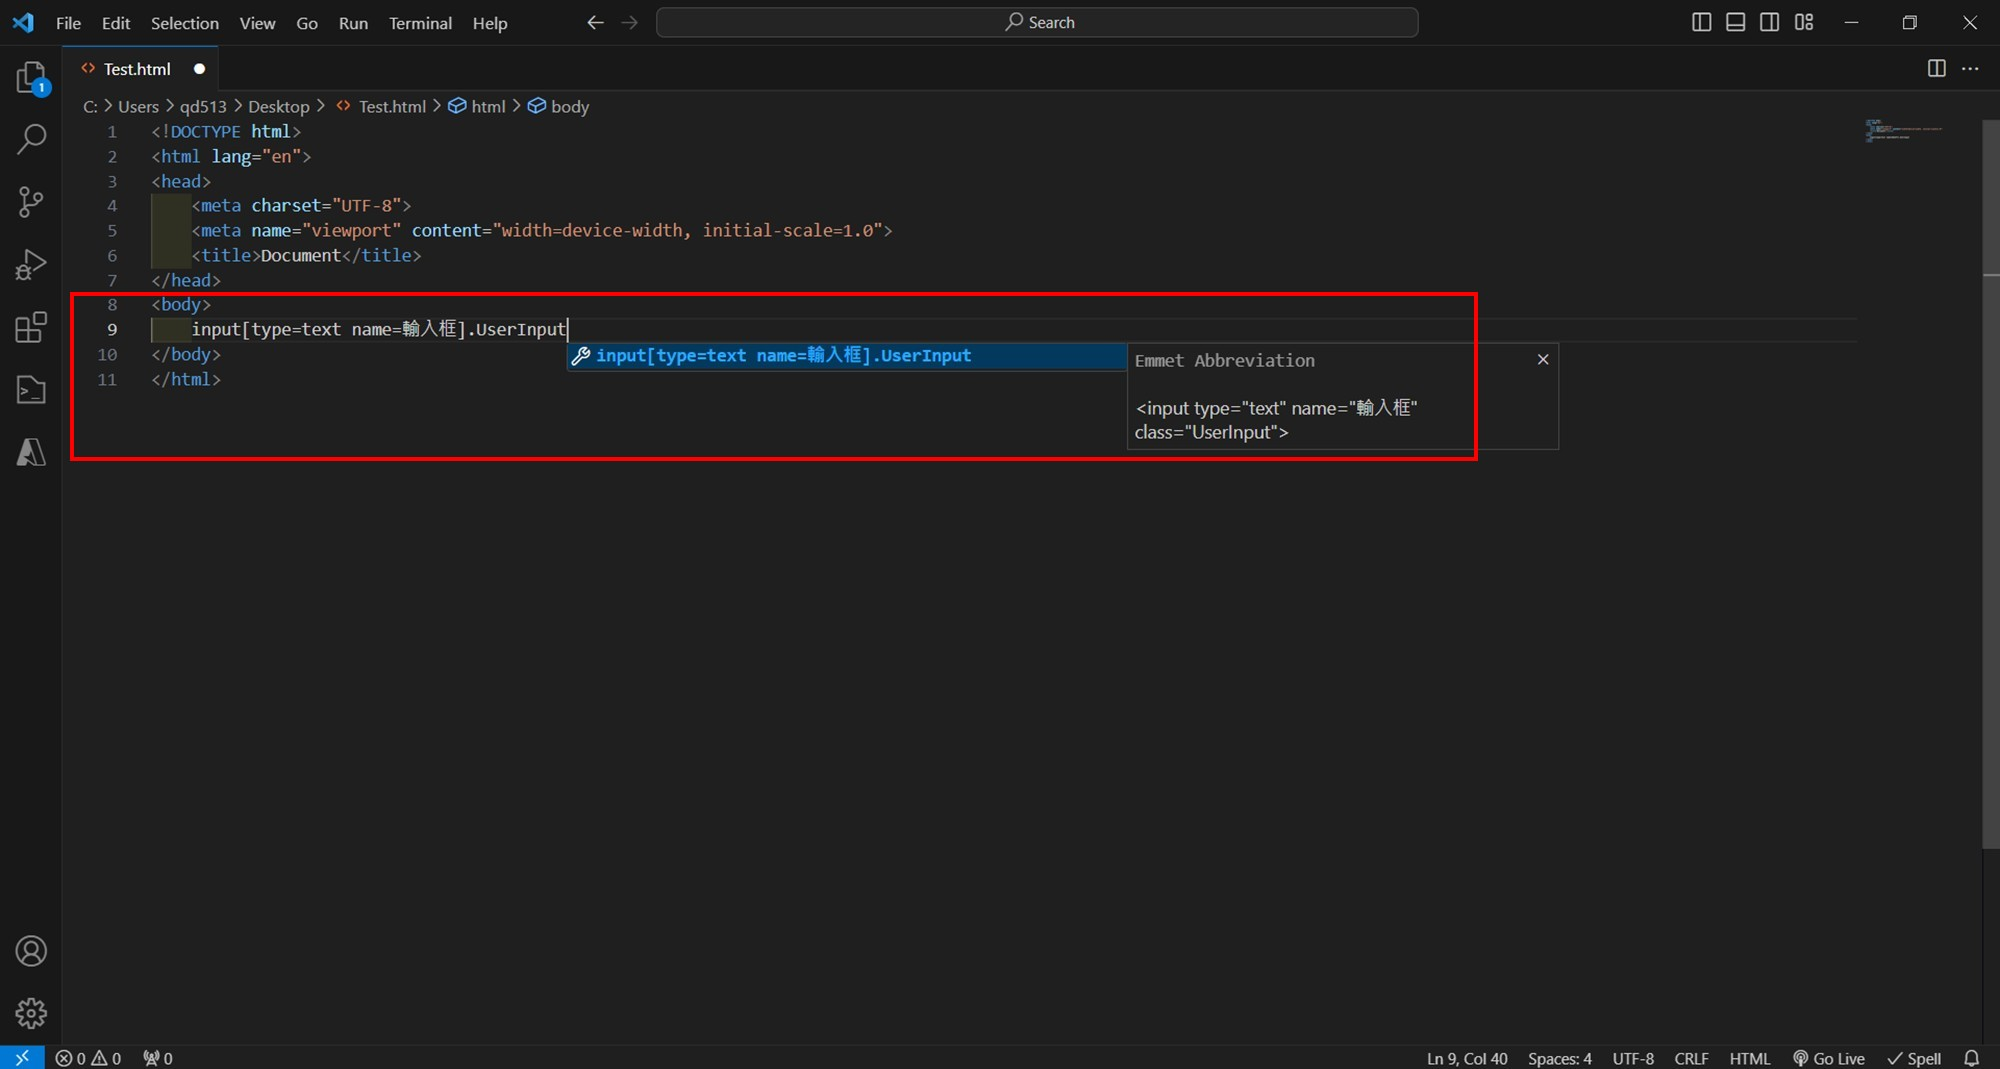
Task: Open editor More Actions ellipsis
Action: [x=1970, y=68]
